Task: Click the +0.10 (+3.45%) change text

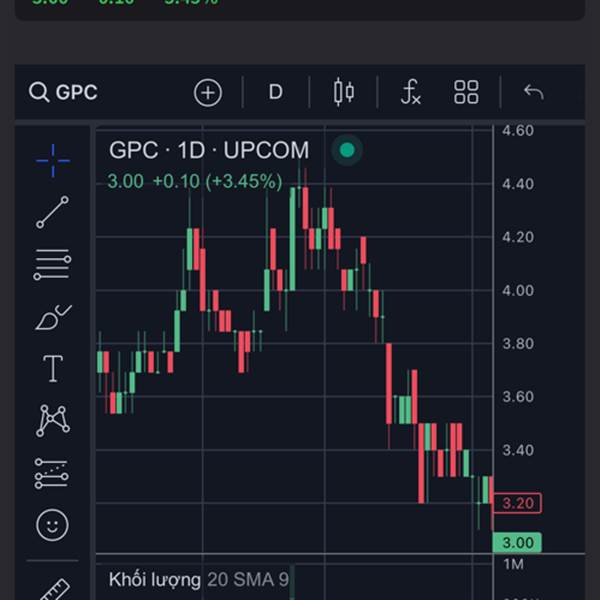Action: point(217,181)
